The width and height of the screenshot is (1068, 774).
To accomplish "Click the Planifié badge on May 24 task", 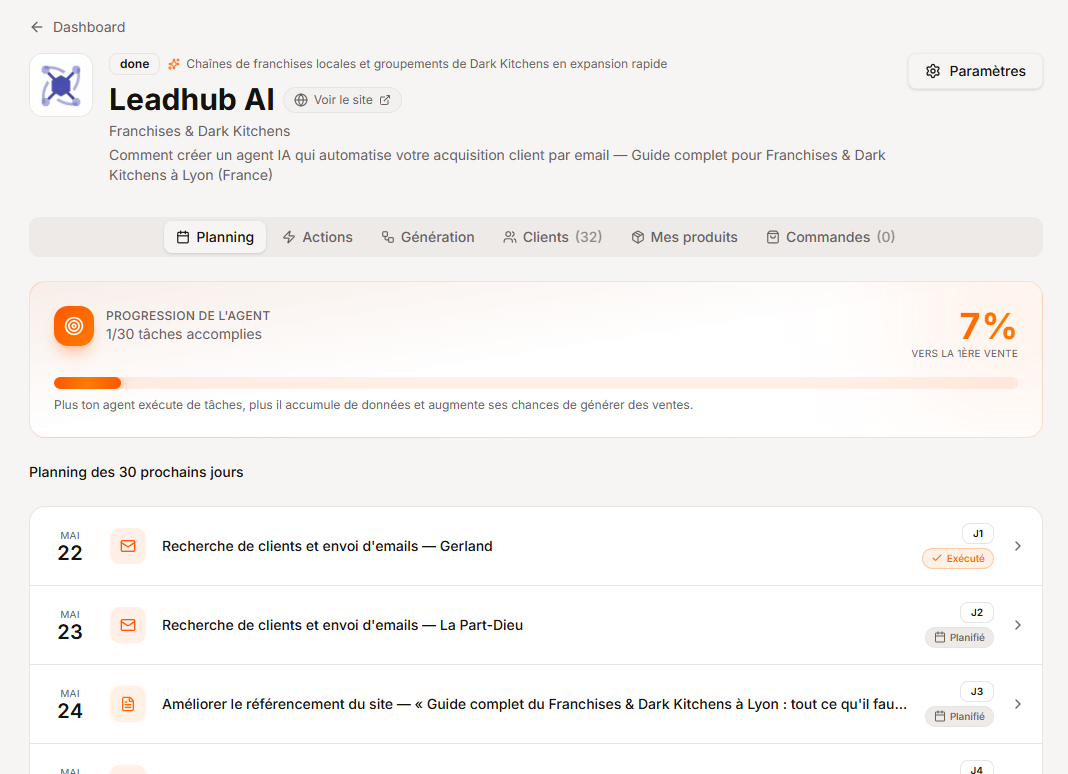I will 959,717.
